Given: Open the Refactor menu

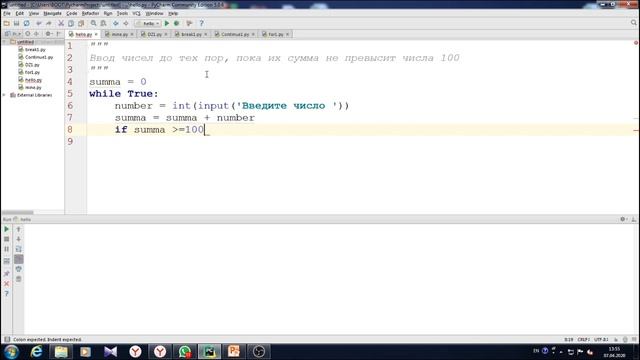Looking at the screenshot, I should point(91,13).
